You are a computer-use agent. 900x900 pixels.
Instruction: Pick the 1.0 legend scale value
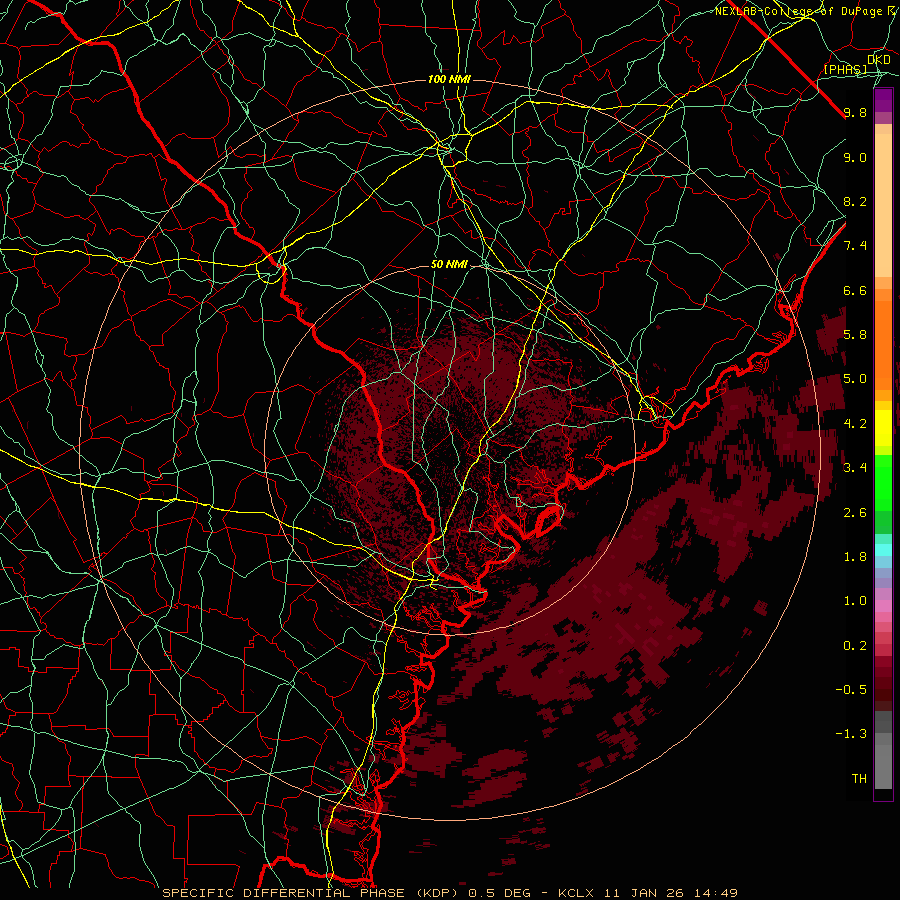855,601
